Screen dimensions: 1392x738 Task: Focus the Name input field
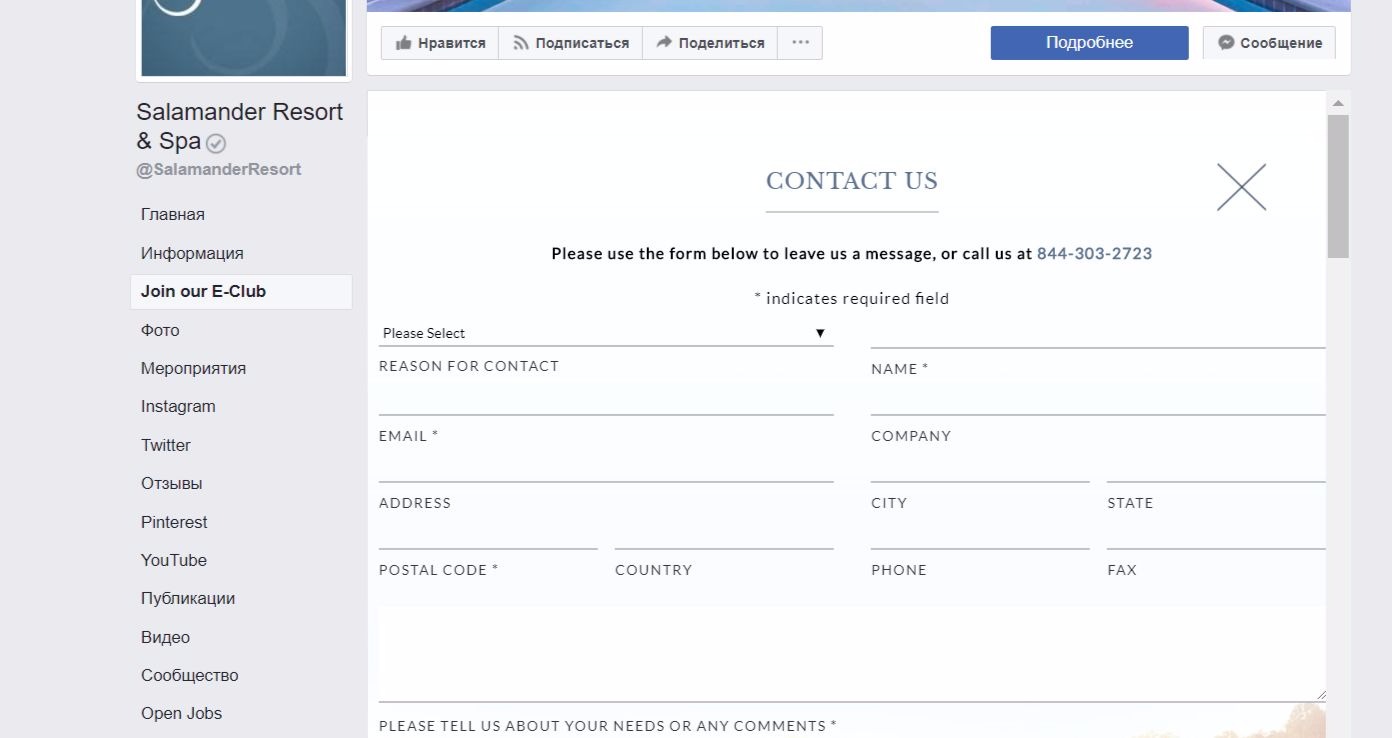(1097, 334)
